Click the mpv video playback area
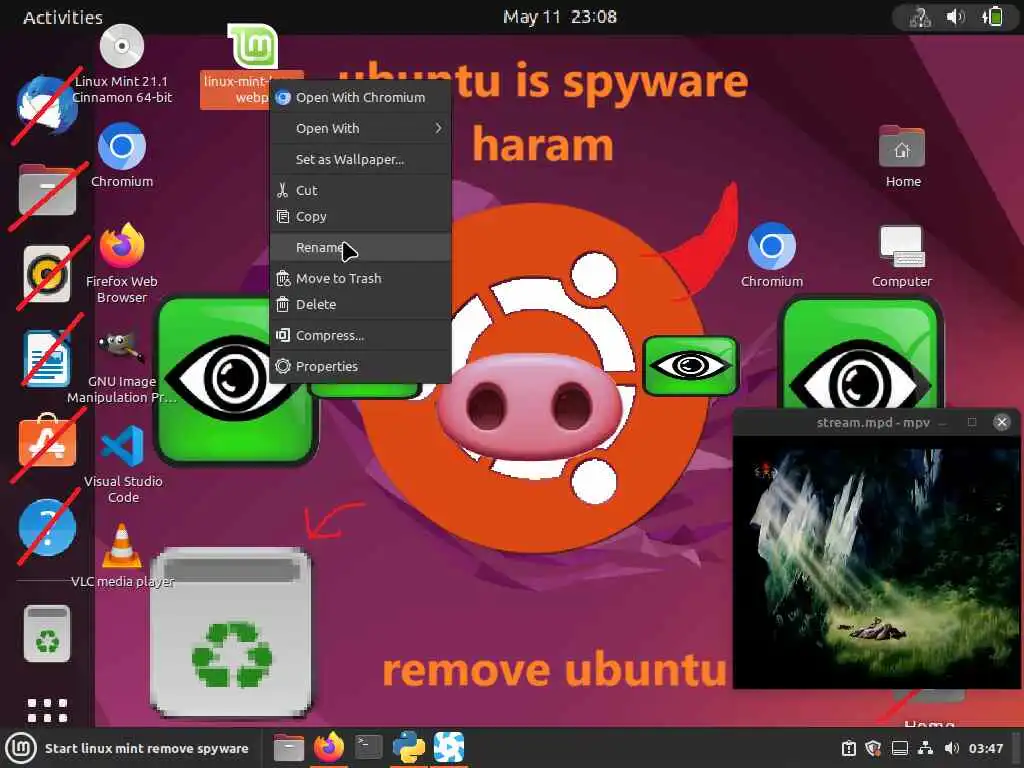The width and height of the screenshot is (1024, 768). 876,562
